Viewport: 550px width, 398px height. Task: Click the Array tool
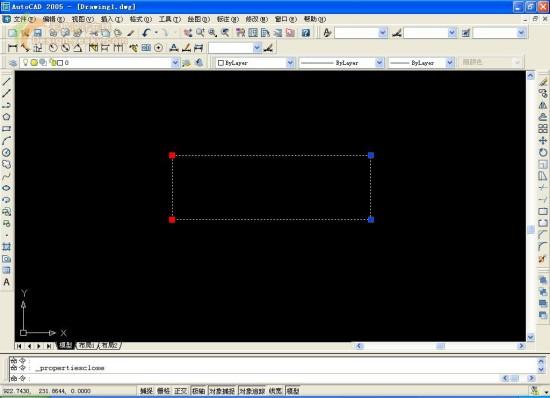coord(543,129)
